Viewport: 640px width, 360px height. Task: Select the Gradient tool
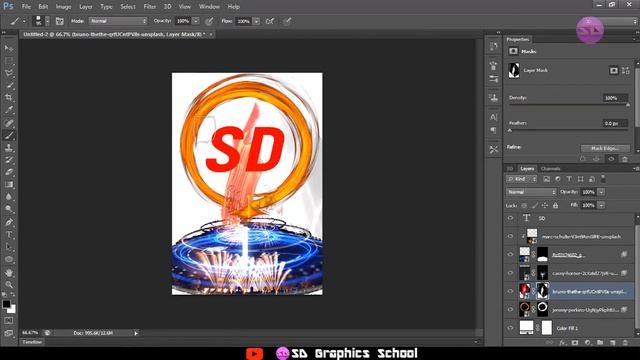click(9, 184)
